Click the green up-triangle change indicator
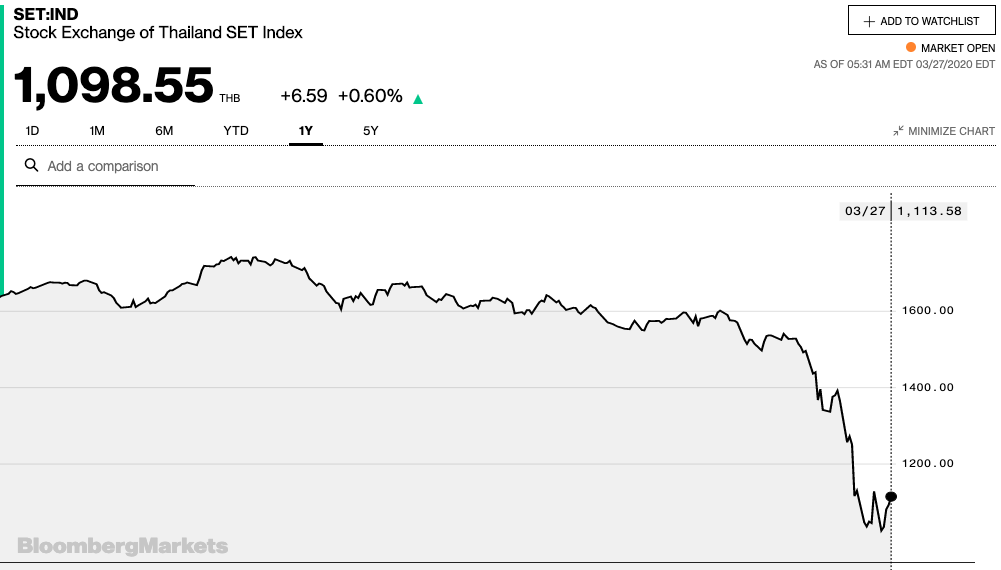This screenshot has width=1001, height=570. click(x=418, y=99)
